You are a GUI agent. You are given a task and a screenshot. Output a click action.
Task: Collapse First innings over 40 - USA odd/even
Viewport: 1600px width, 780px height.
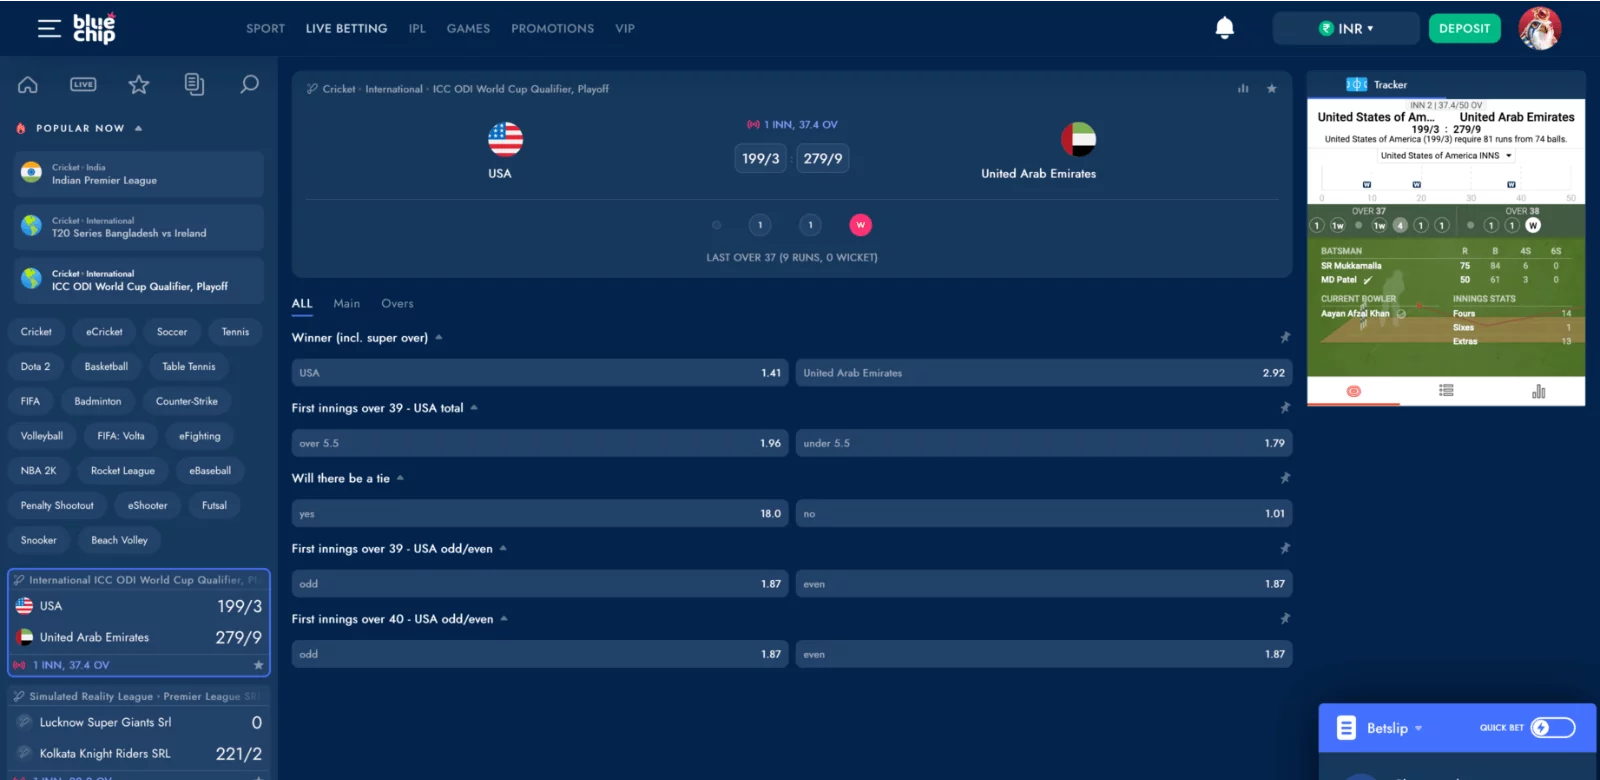pyautogui.click(x=504, y=619)
